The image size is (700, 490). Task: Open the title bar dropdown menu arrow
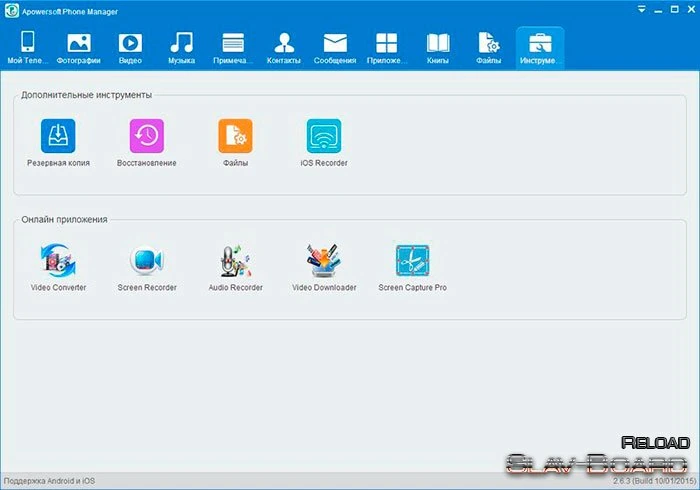[642, 9]
